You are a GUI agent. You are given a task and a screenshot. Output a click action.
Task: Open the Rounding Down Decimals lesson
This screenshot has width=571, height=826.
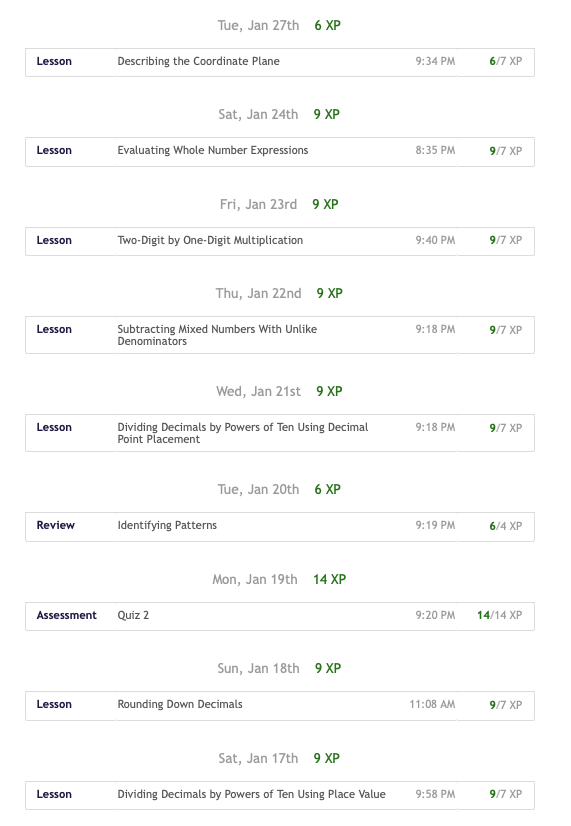click(280, 706)
